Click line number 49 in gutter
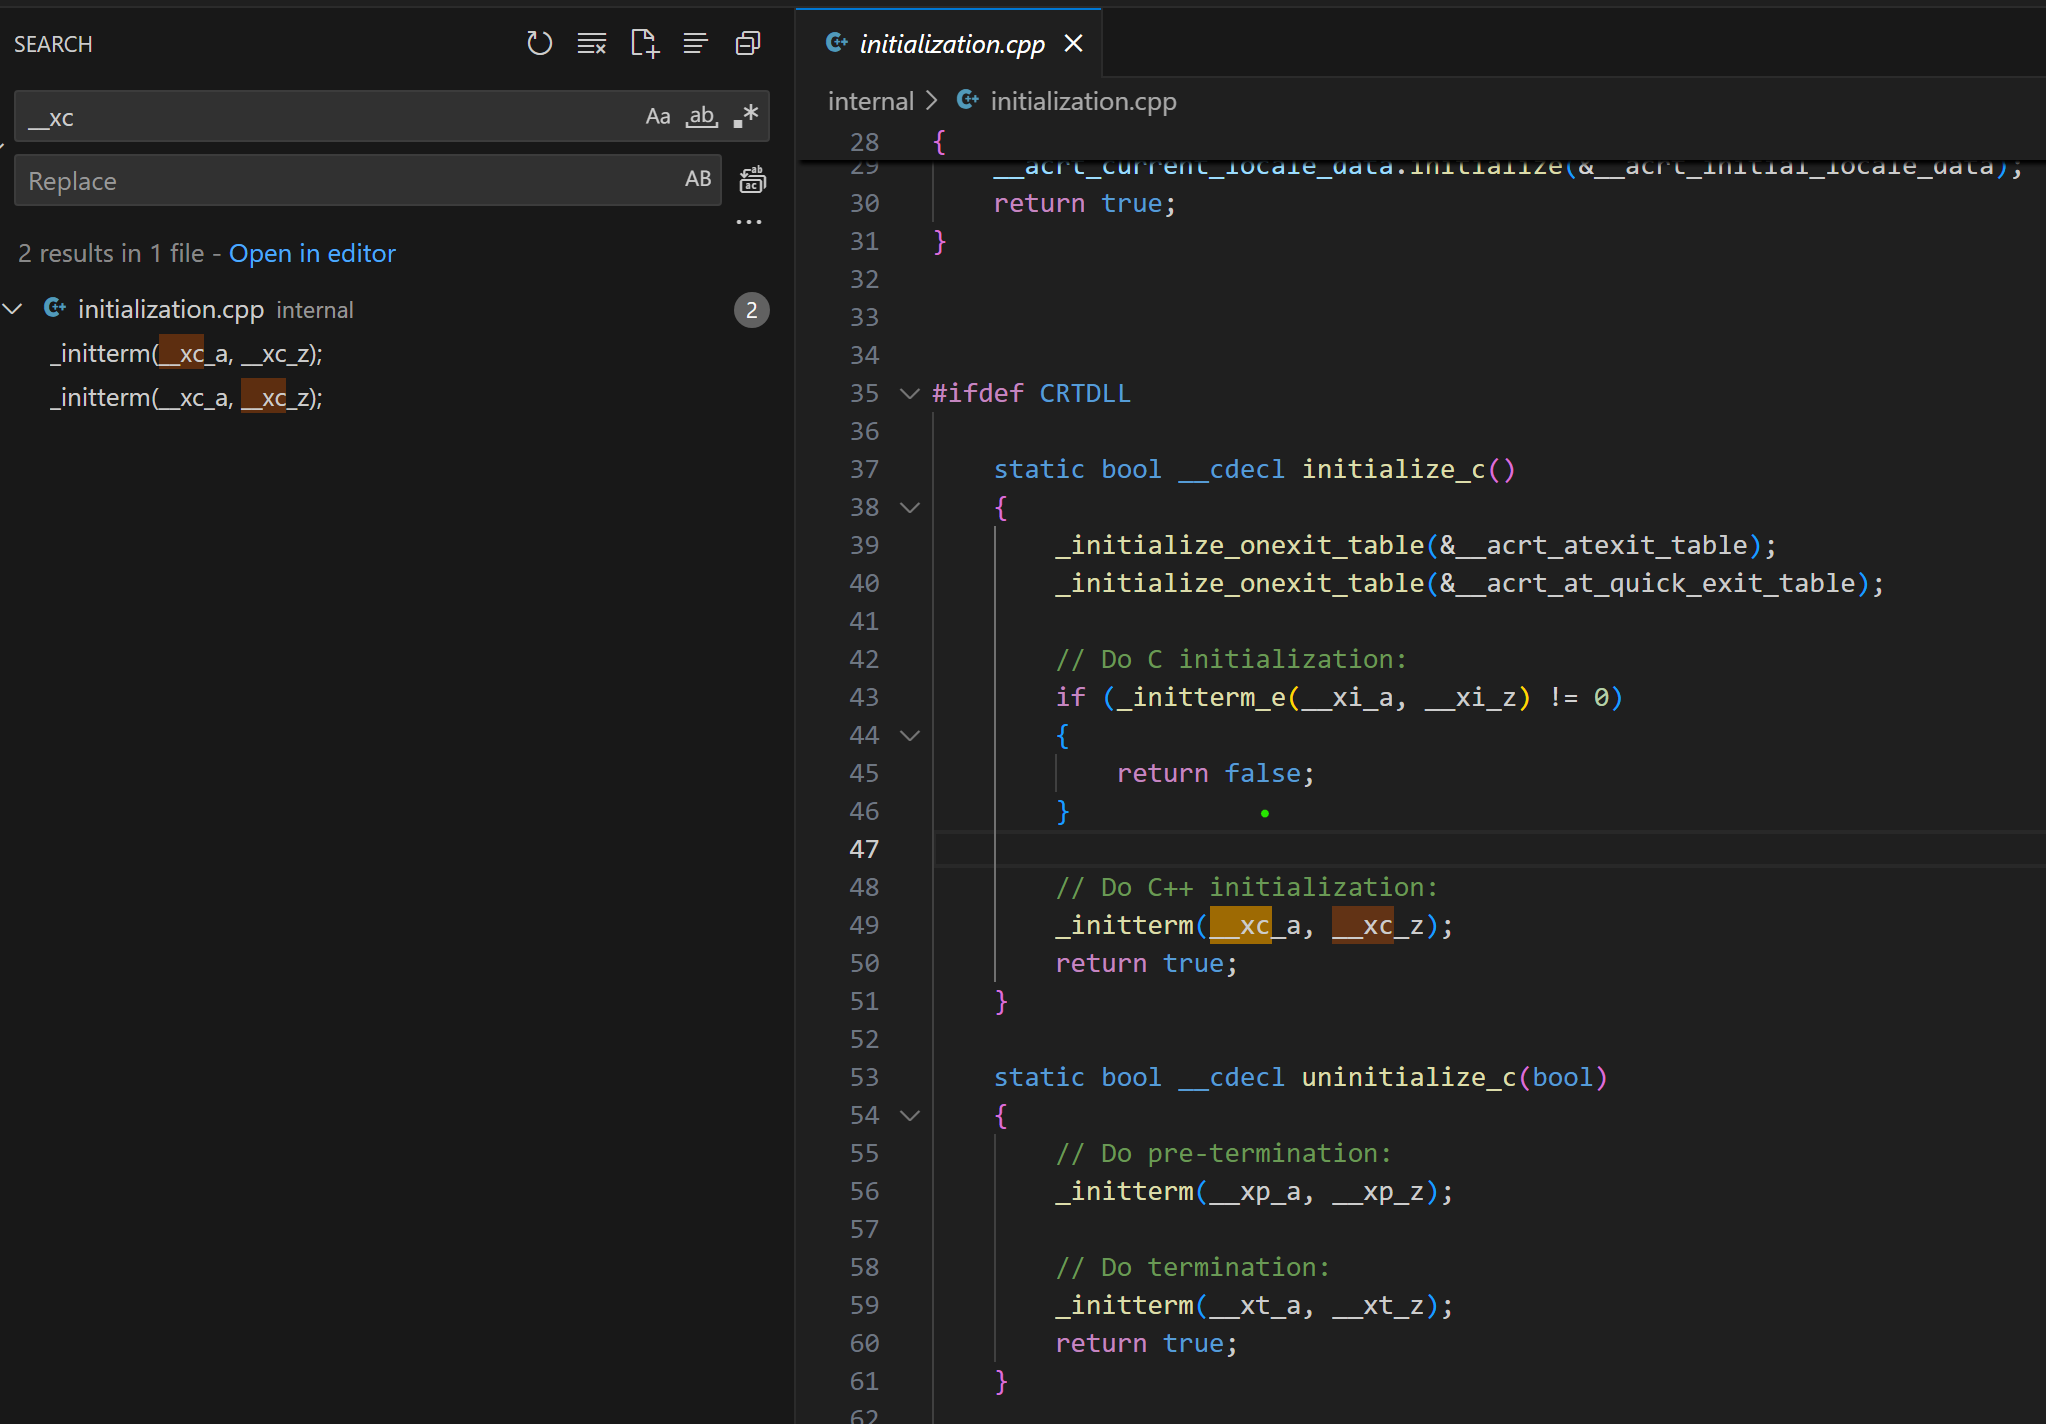 pyautogui.click(x=864, y=925)
